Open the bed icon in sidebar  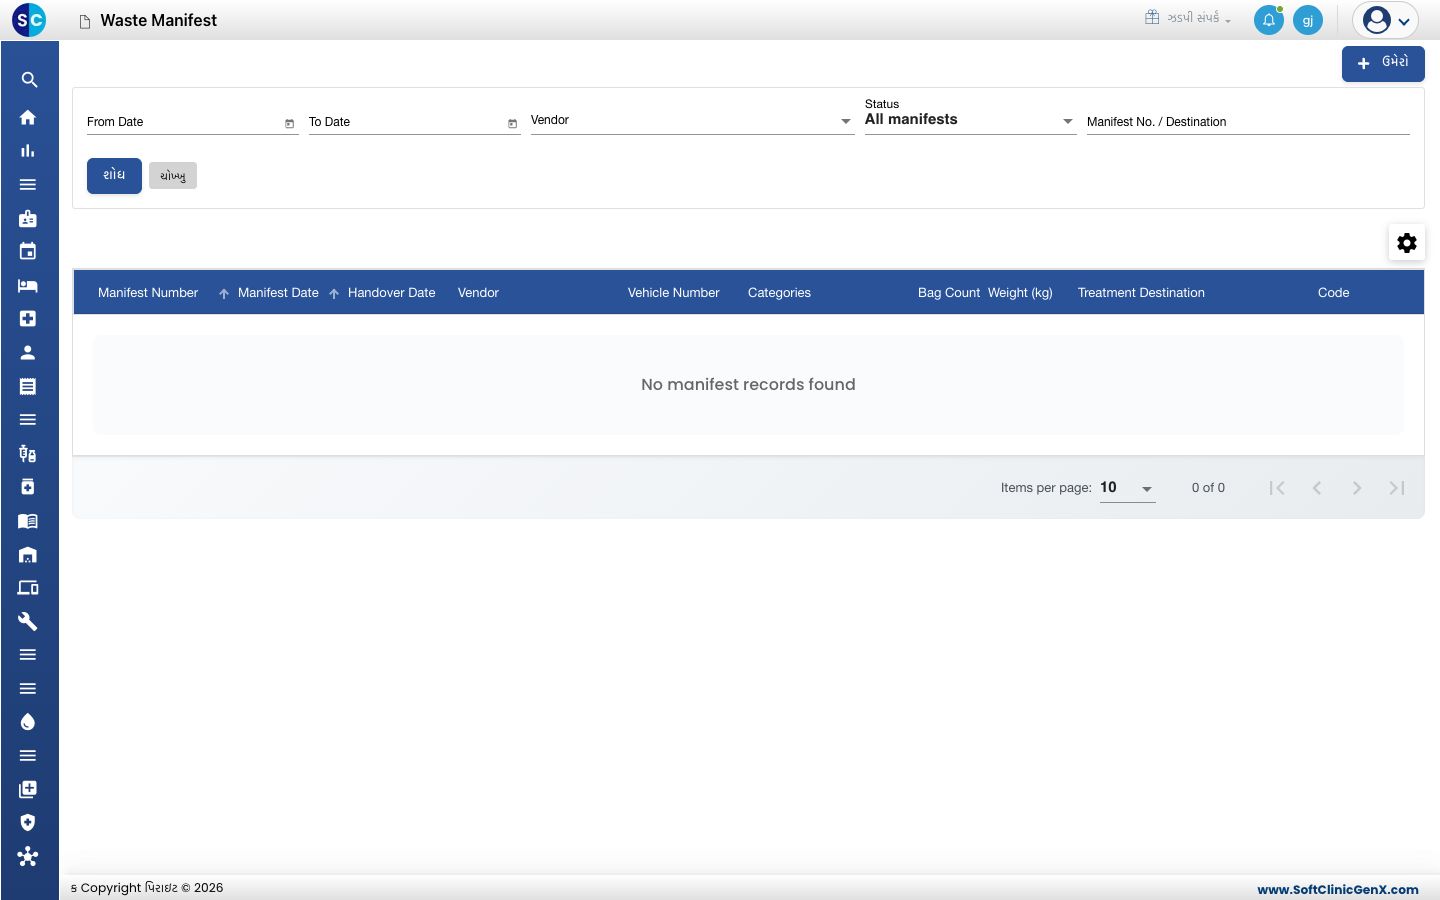tap(28, 285)
